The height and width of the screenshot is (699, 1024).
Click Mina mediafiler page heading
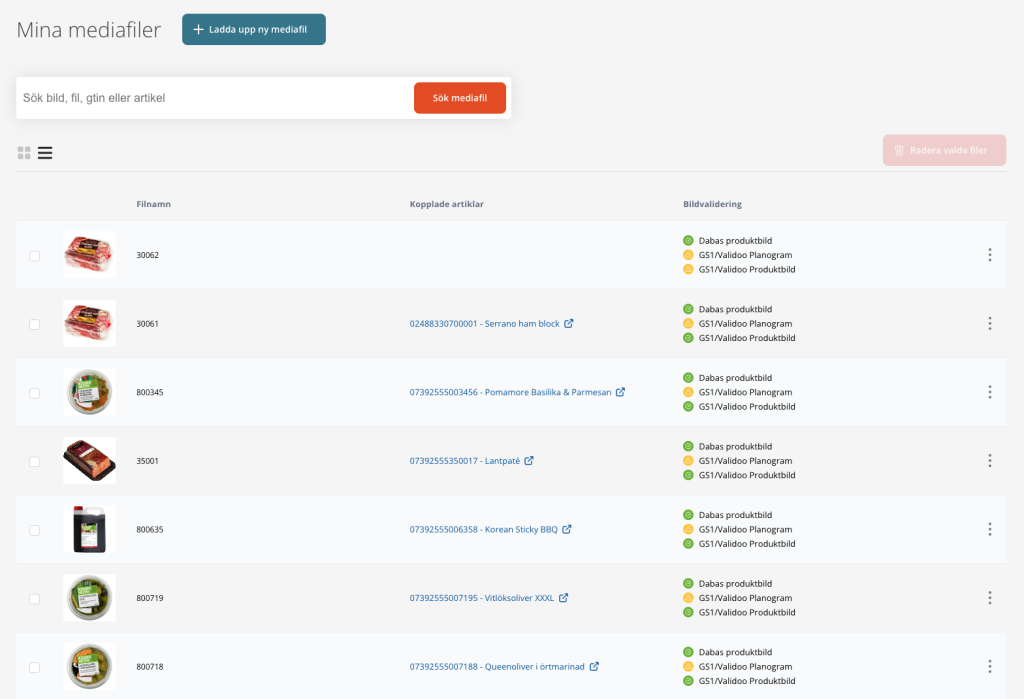[89, 30]
